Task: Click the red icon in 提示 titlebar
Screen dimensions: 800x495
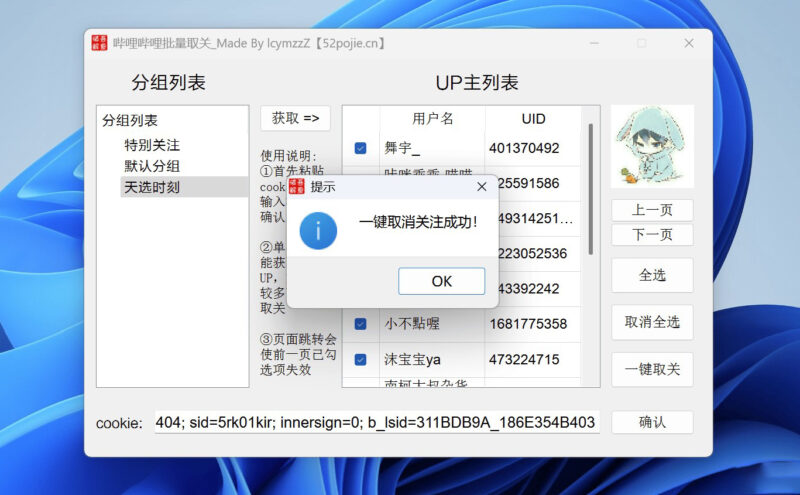Action: pos(296,186)
